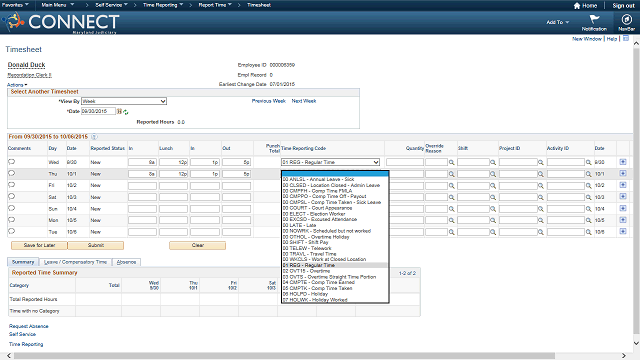
Task: Open the Add To dropdown
Action: tap(558, 22)
